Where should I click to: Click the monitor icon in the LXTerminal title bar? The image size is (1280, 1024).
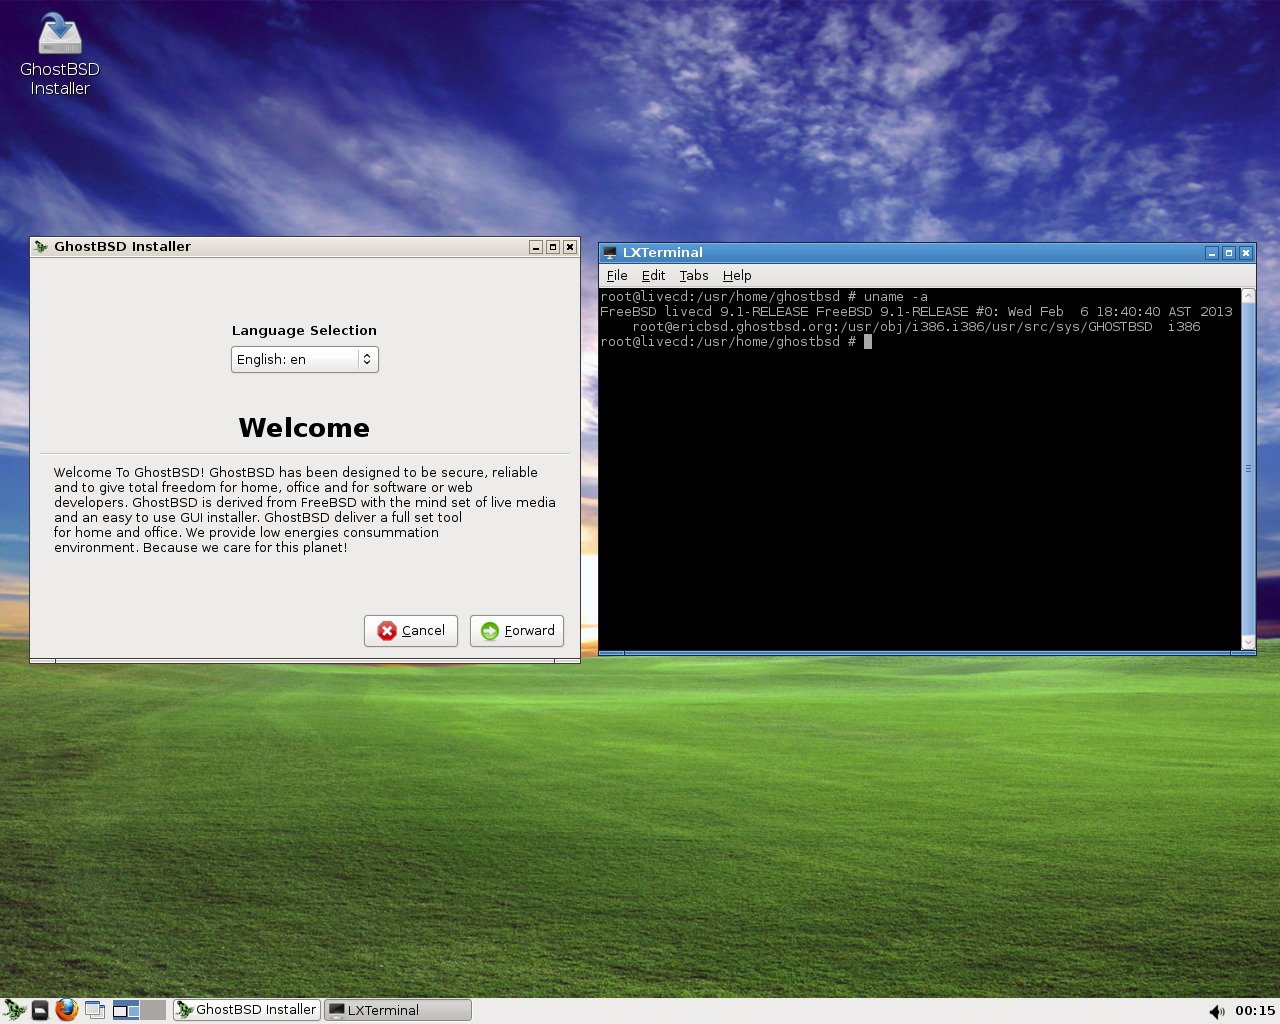(610, 253)
